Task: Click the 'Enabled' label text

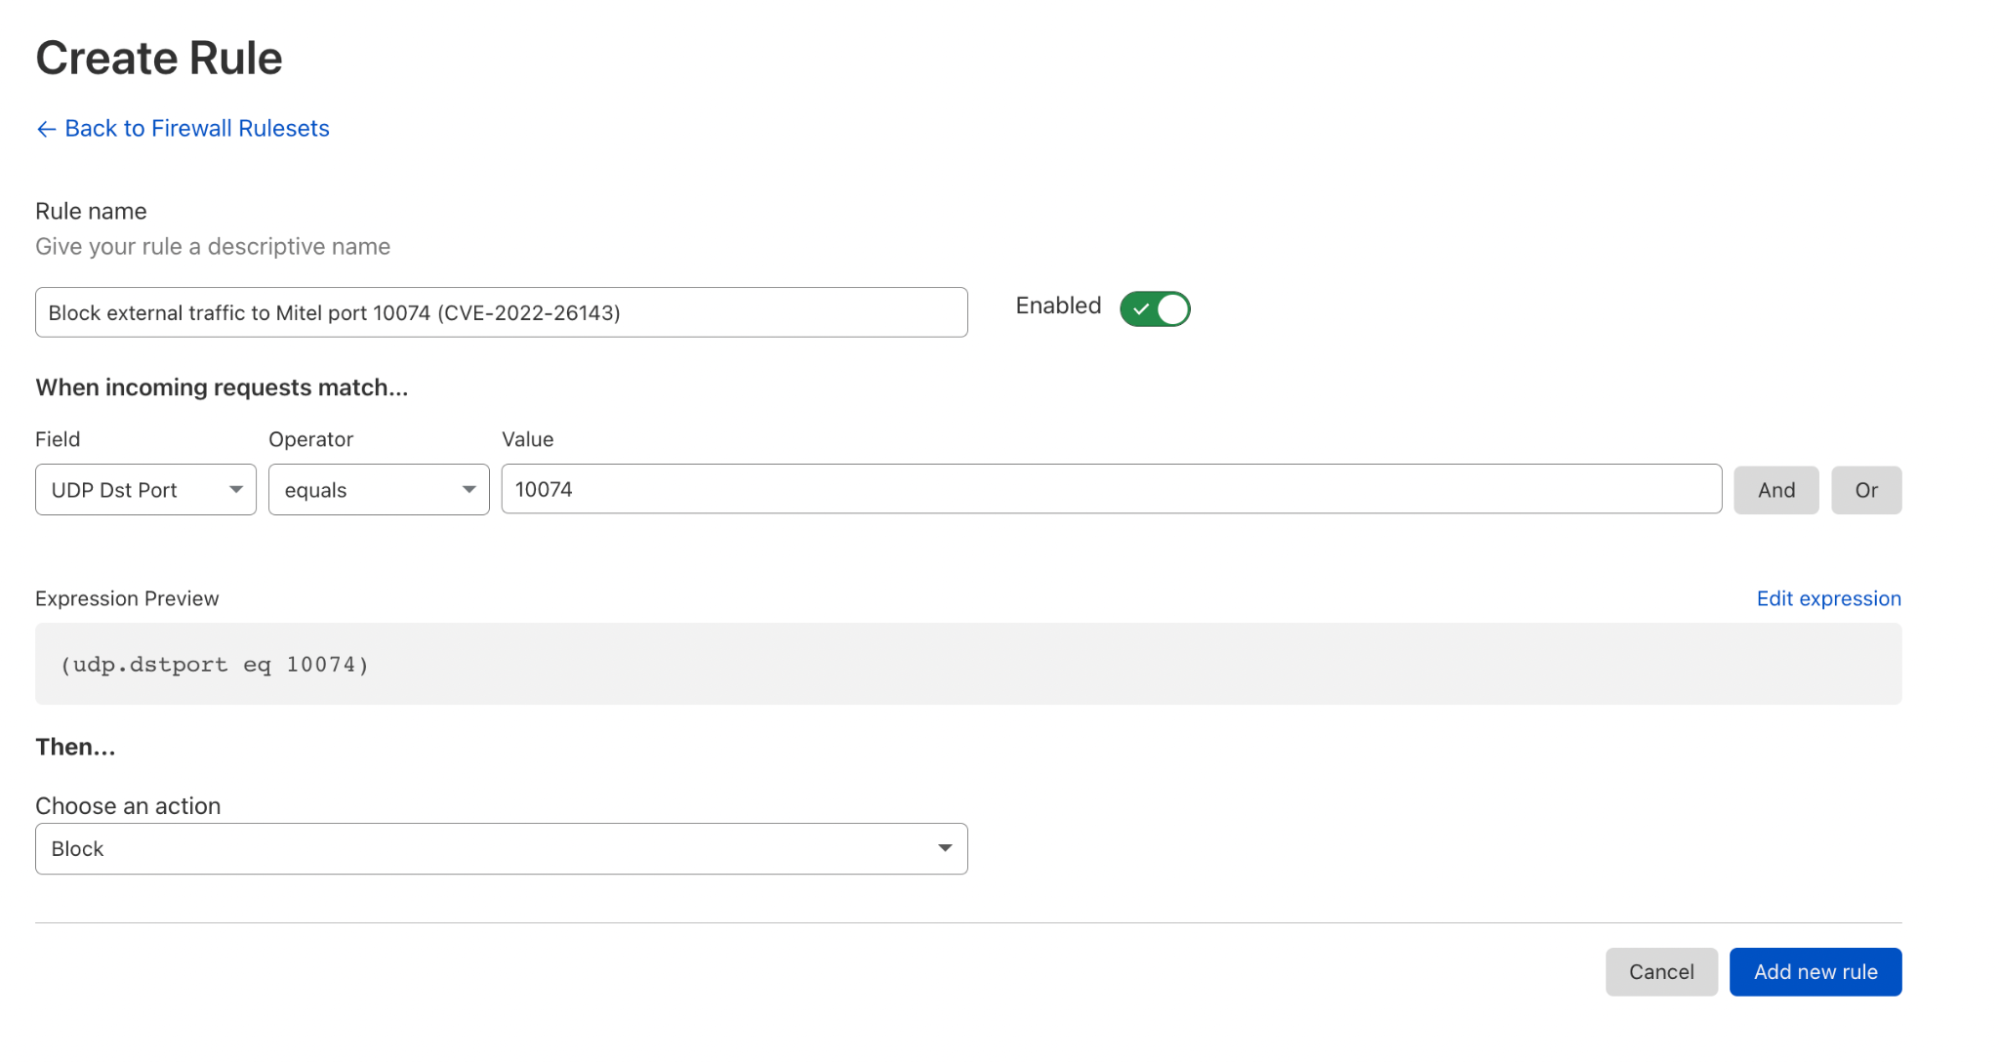Action: click(1058, 306)
